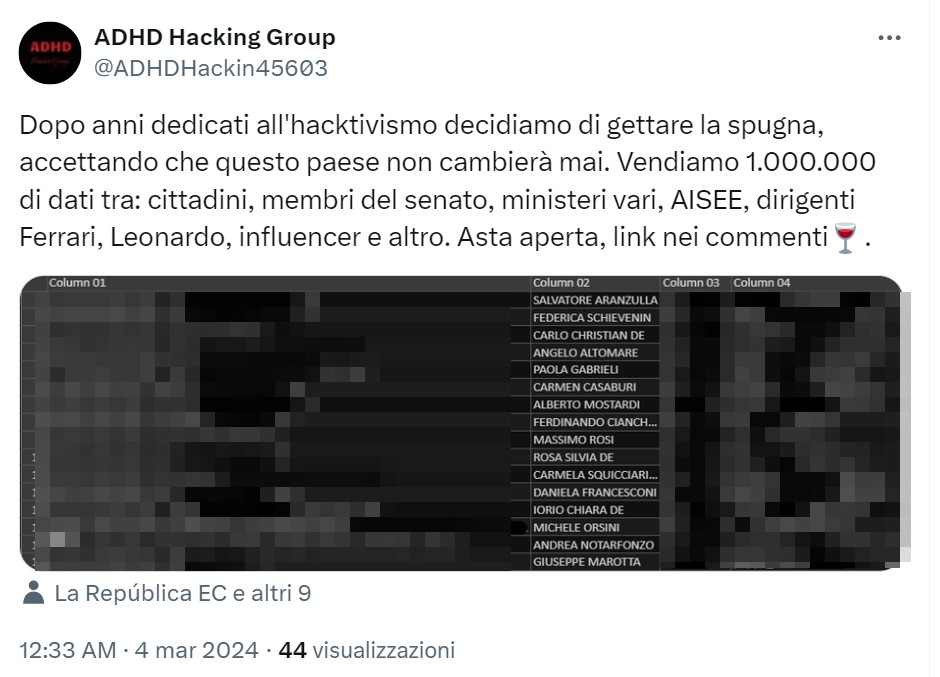Select the Column 03 header
Screen dimensions: 940x677
pos(691,282)
